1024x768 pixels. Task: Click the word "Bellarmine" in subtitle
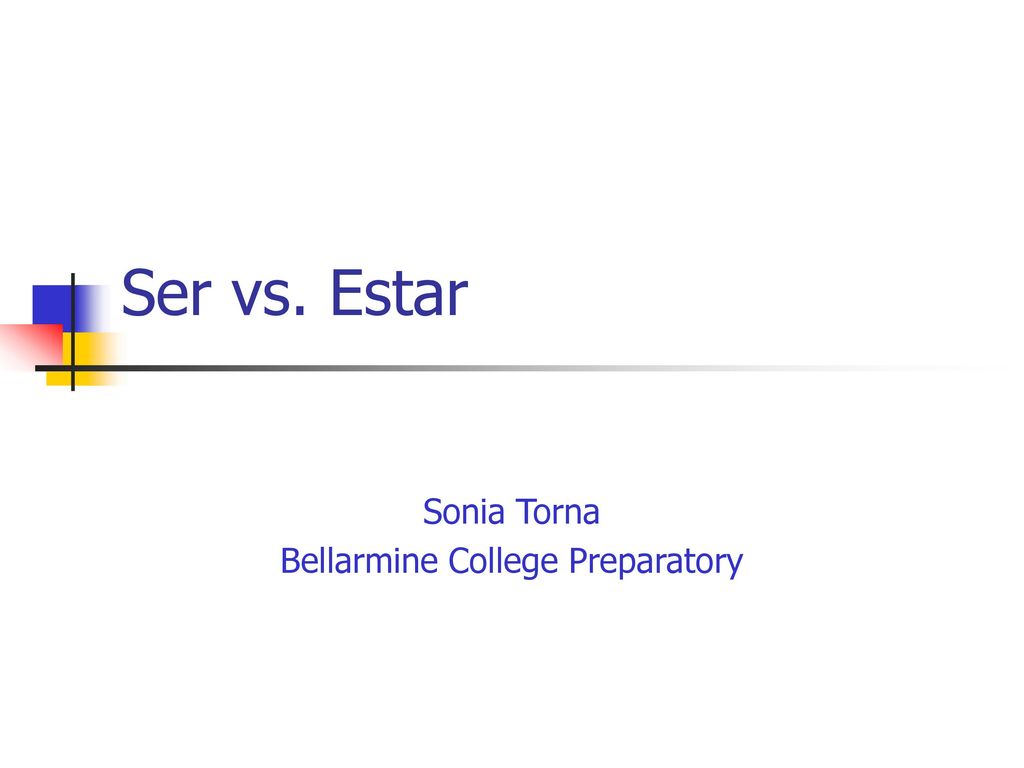[359, 560]
